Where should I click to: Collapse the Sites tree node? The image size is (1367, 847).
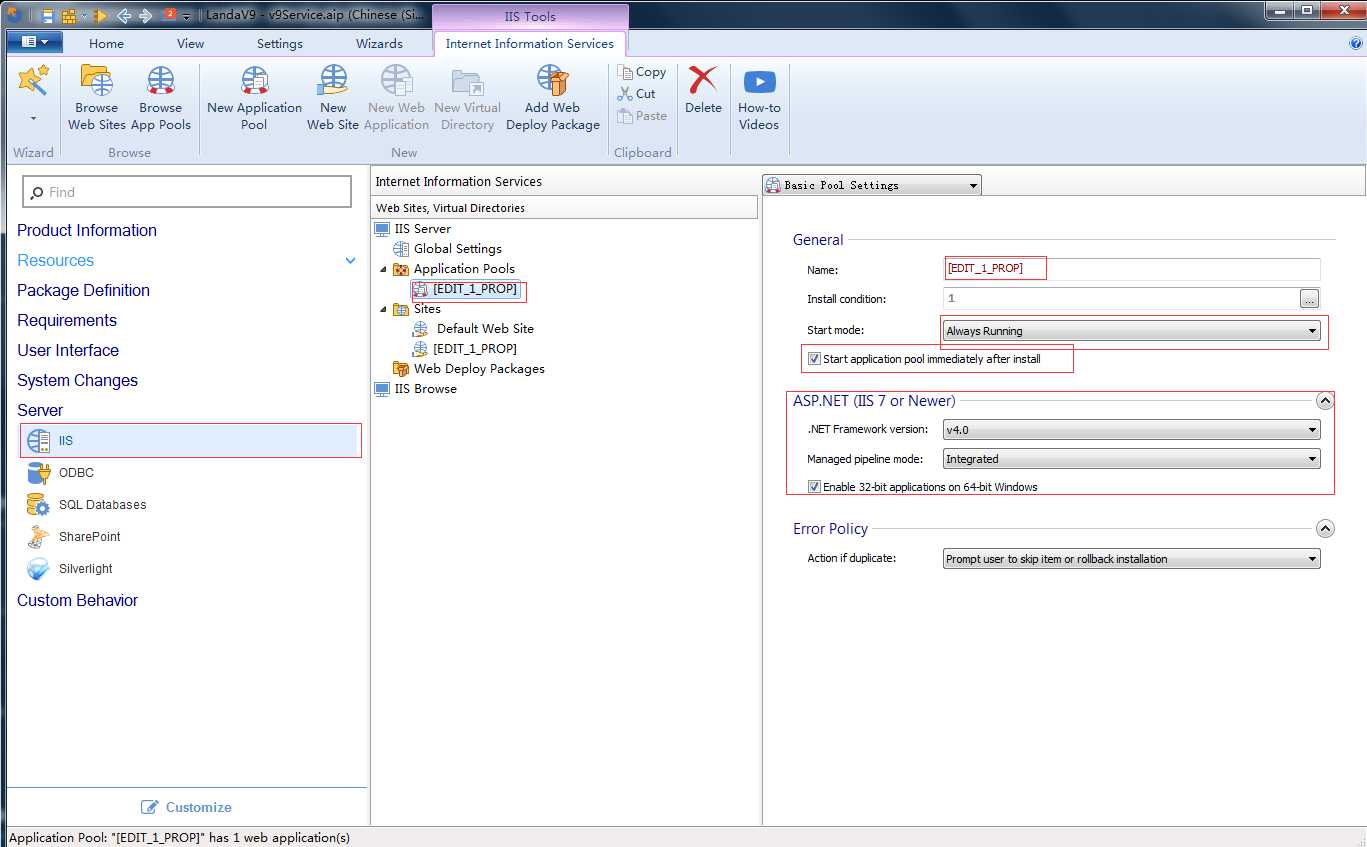coord(383,309)
